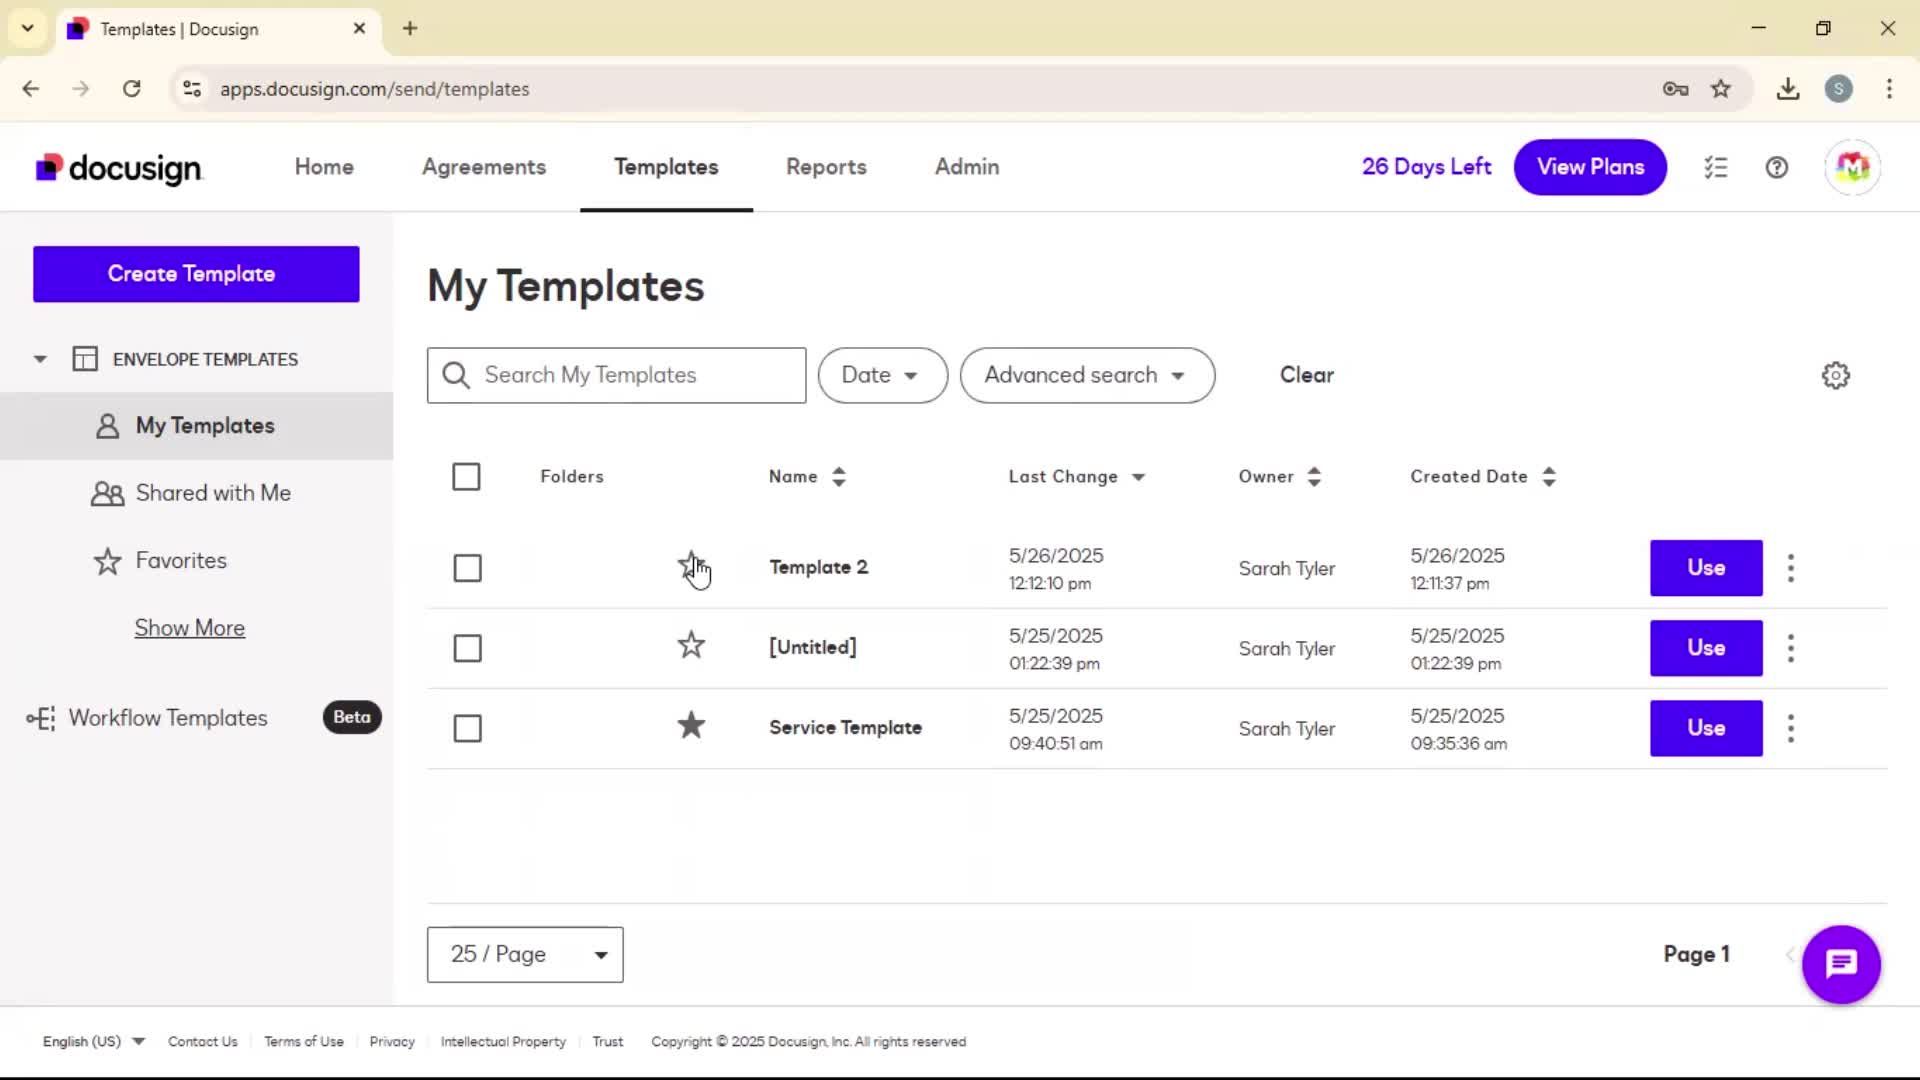The image size is (1920, 1080).
Task: Open the Chrome profile S icon
Action: click(1838, 89)
